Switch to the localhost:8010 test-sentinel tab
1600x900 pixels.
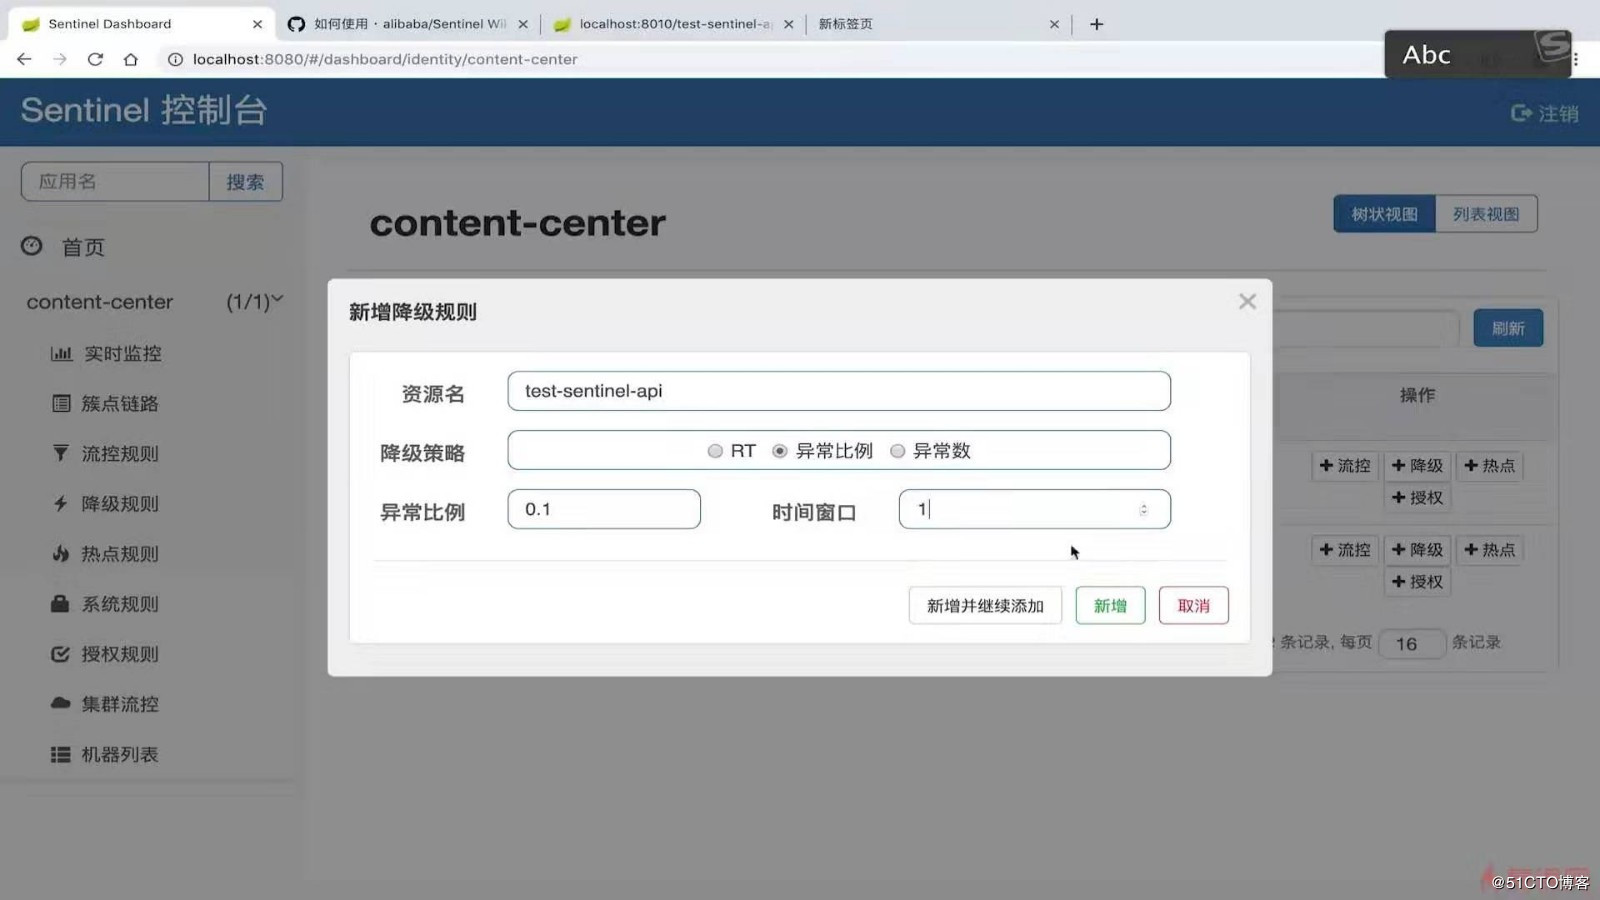click(672, 24)
